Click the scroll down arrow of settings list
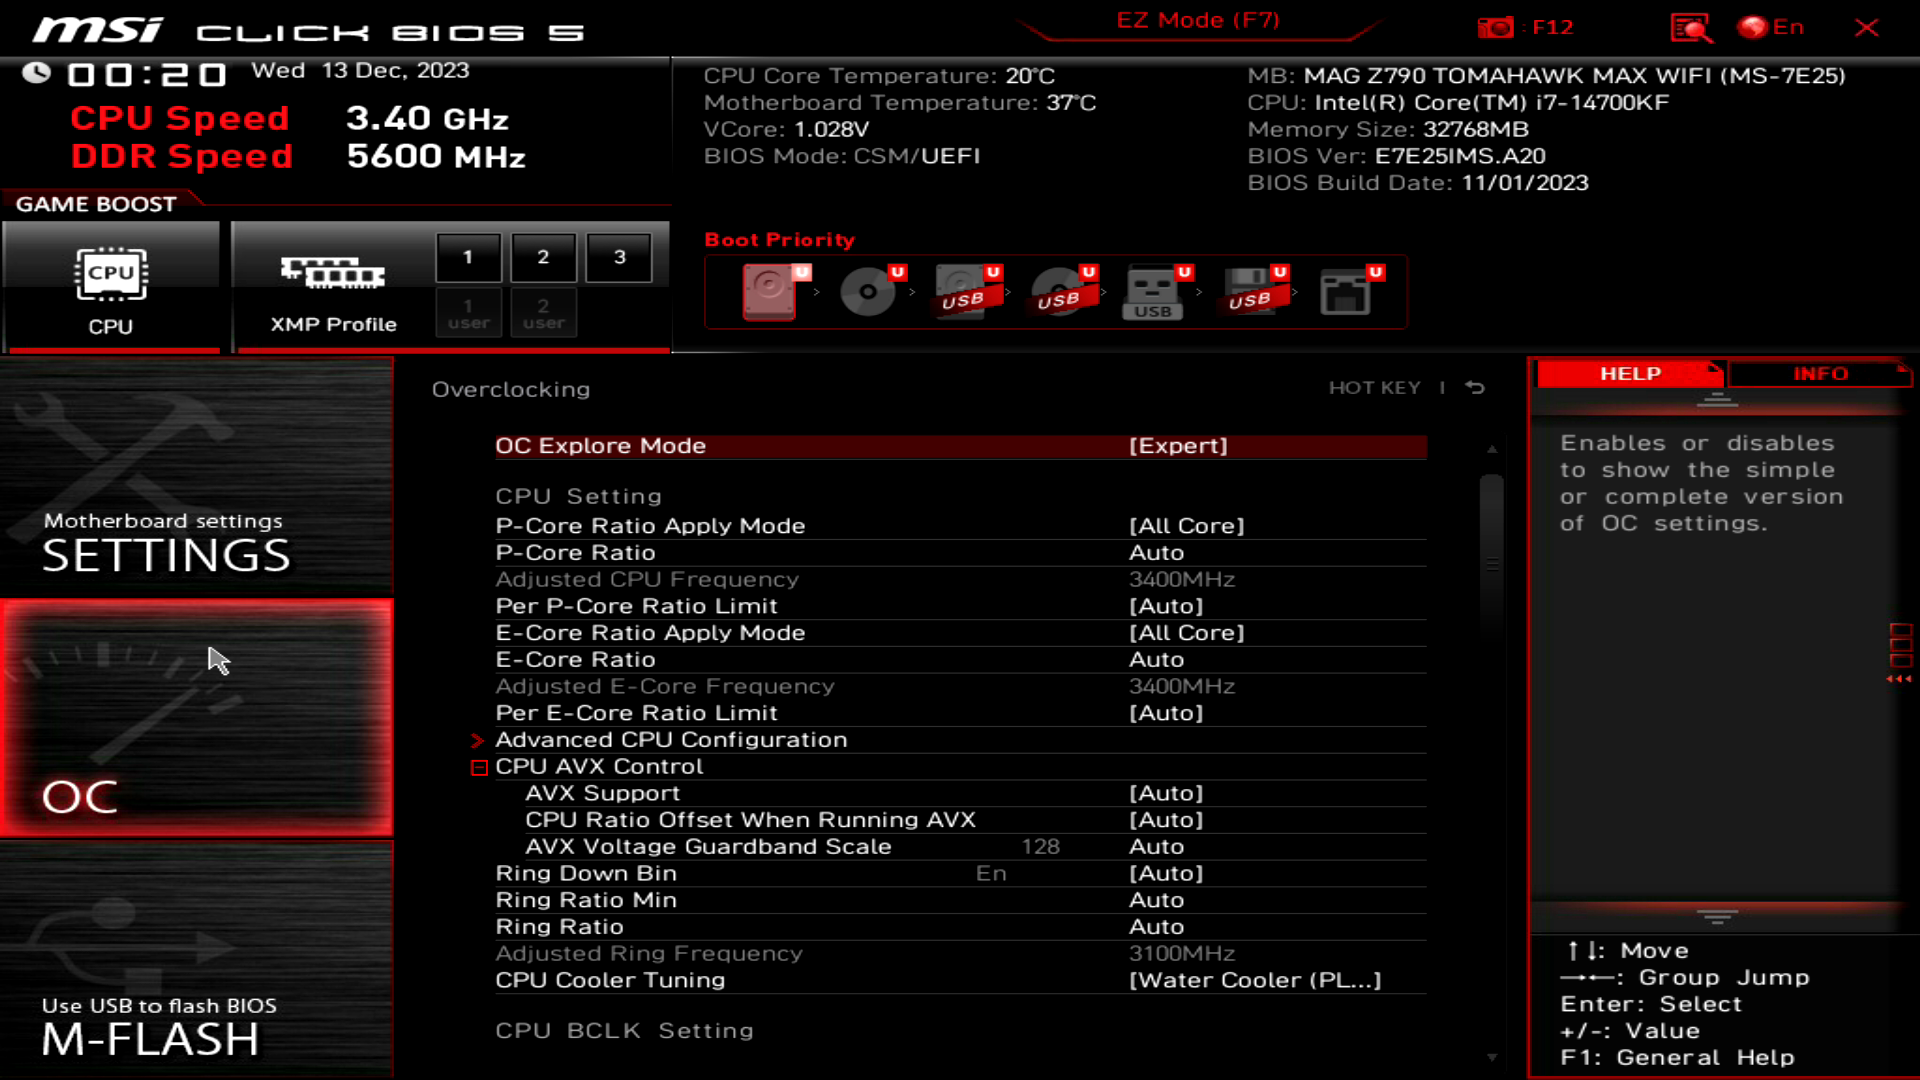Screen dimensions: 1920x1080 (1491, 1057)
